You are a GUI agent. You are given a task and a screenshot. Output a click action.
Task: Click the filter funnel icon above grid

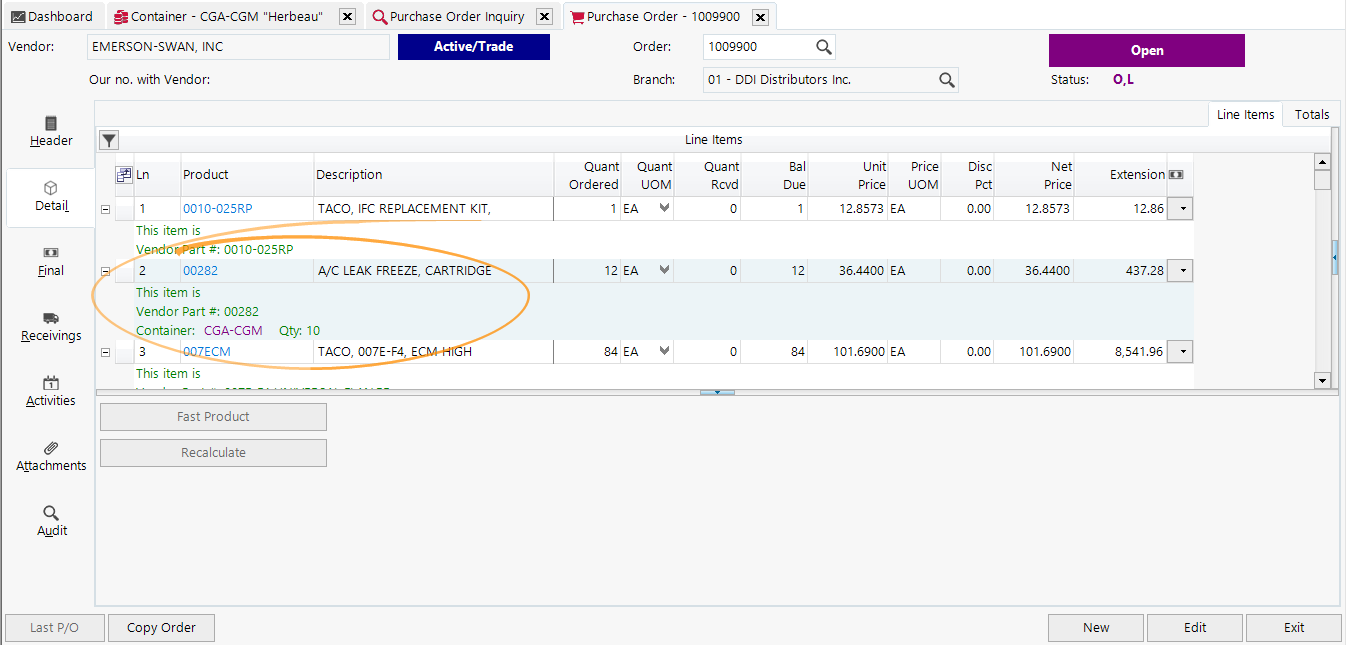(109, 140)
